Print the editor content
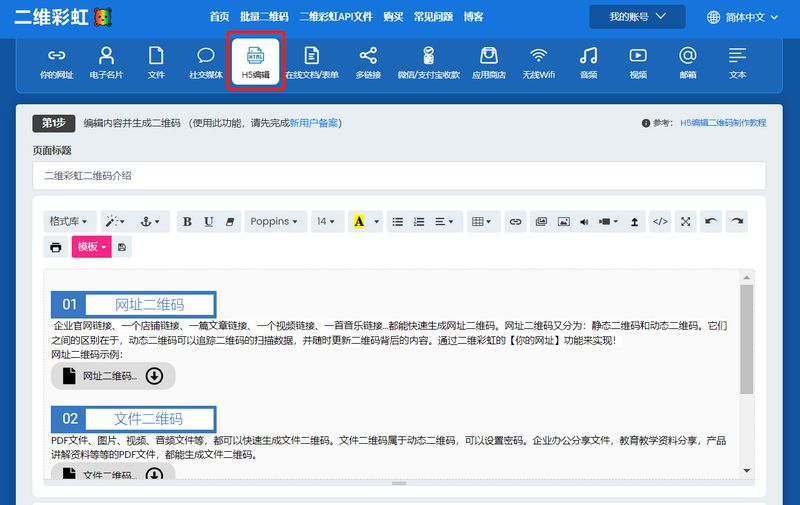800x505 pixels. click(x=56, y=247)
